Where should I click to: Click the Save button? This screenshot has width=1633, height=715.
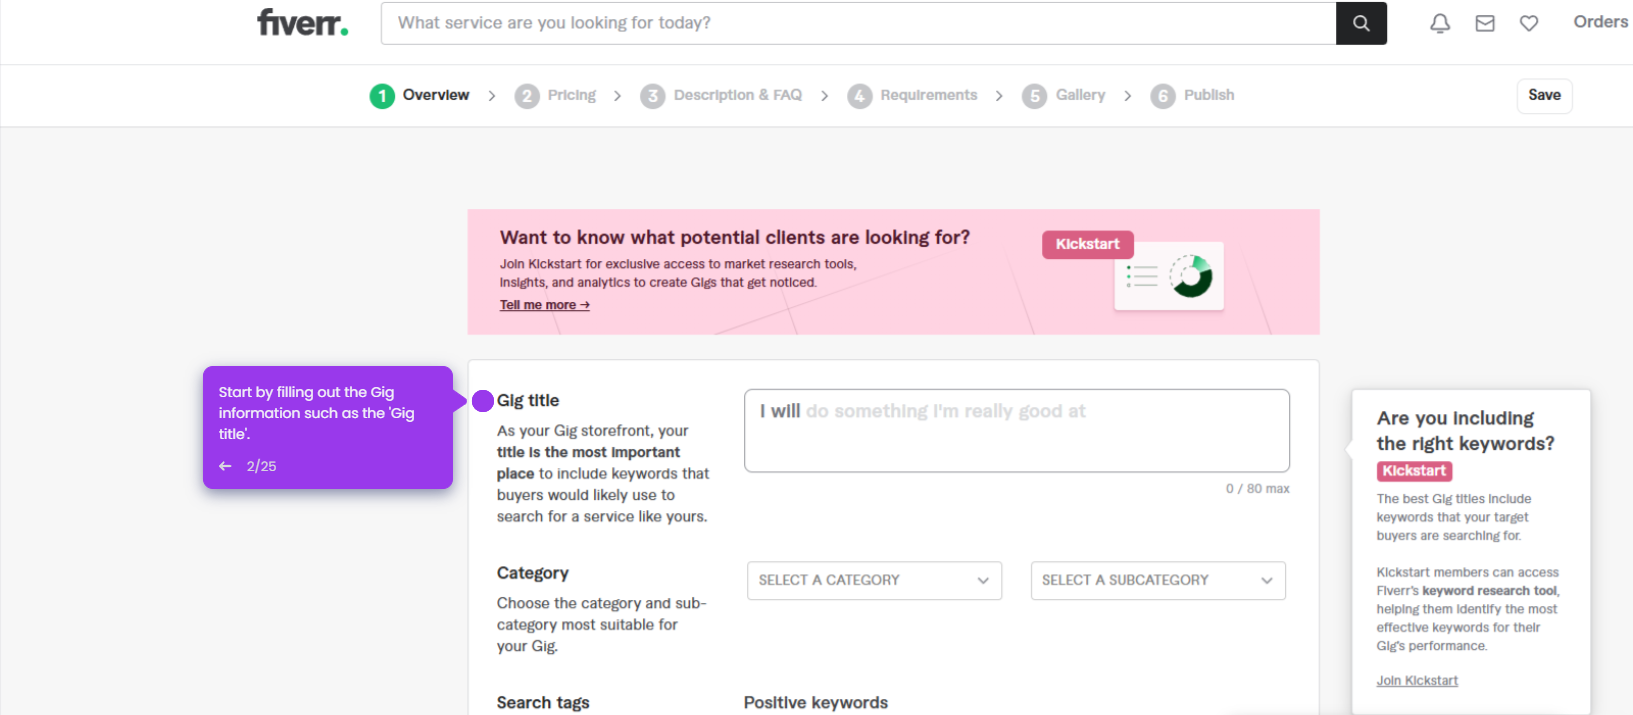click(x=1544, y=95)
